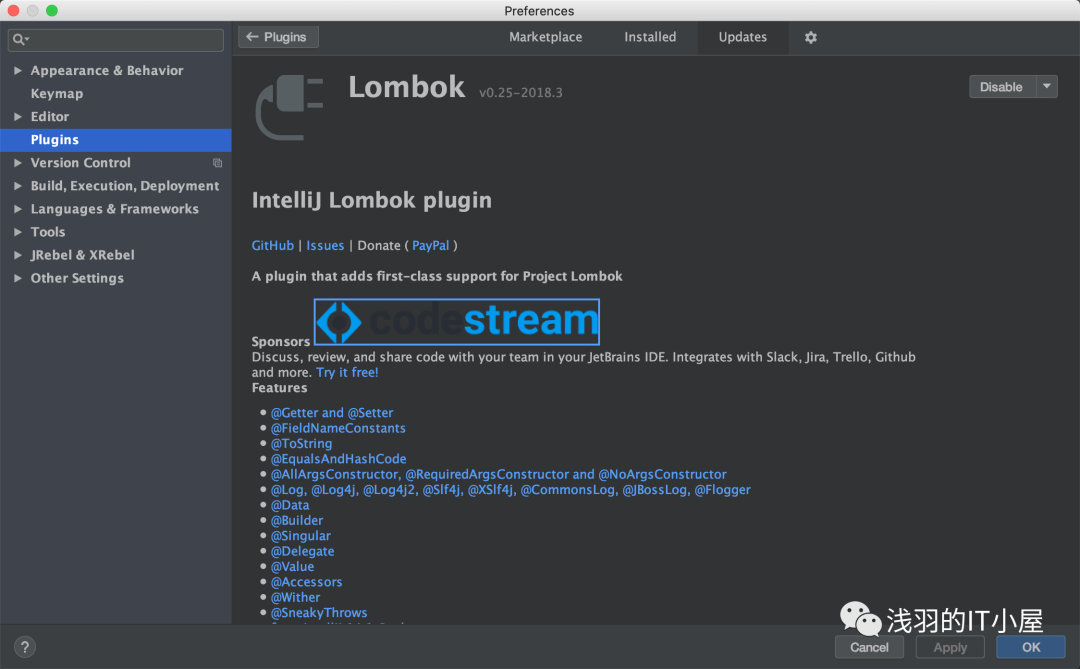Open the PayPal donate link
Viewport: 1080px width, 669px height.
tap(430, 245)
